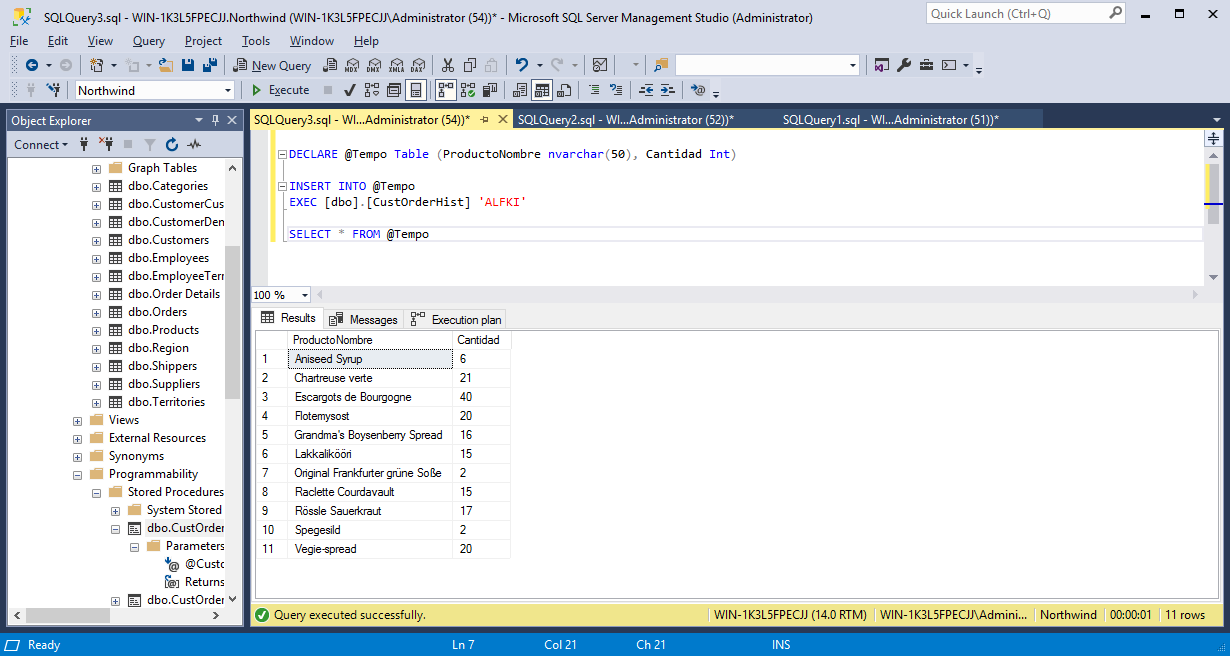Collapse the Programmability folder node

coord(77,474)
